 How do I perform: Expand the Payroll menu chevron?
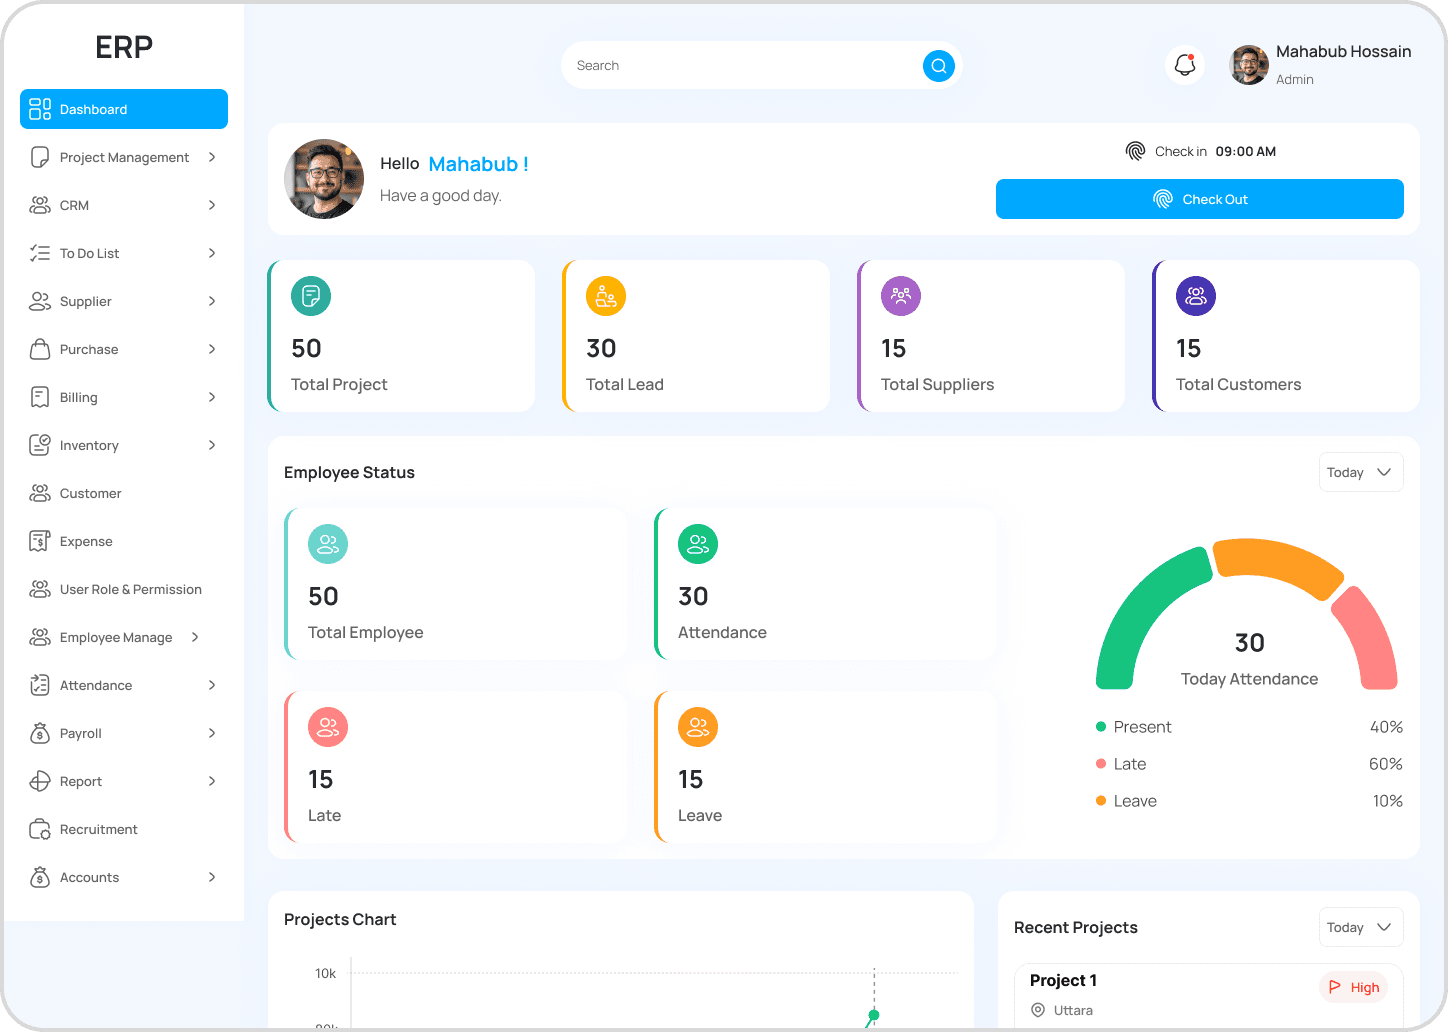click(212, 733)
